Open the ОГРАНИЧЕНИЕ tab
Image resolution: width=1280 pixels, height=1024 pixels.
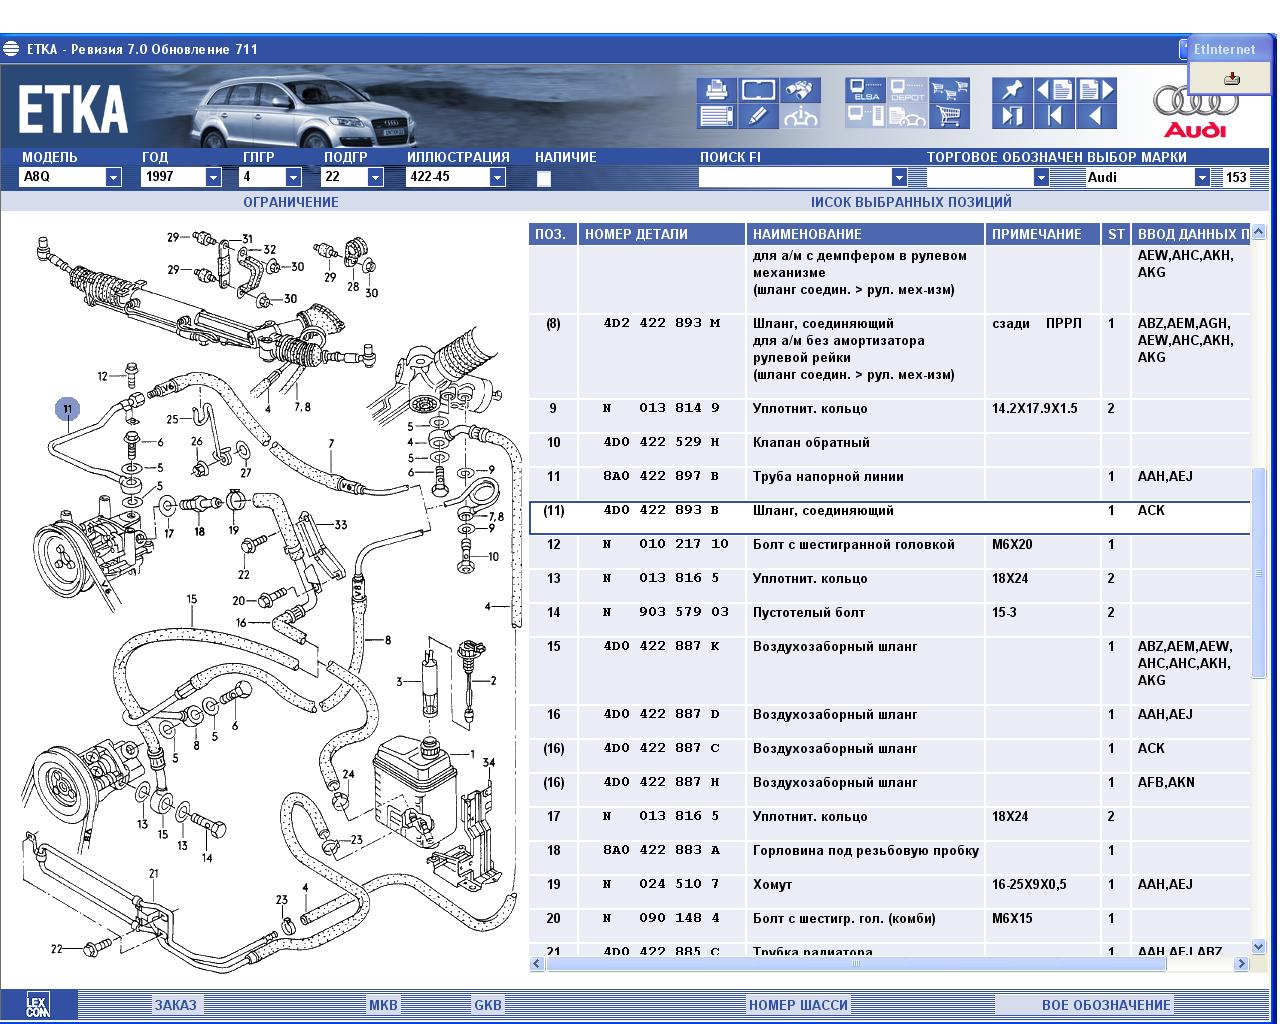(291, 202)
